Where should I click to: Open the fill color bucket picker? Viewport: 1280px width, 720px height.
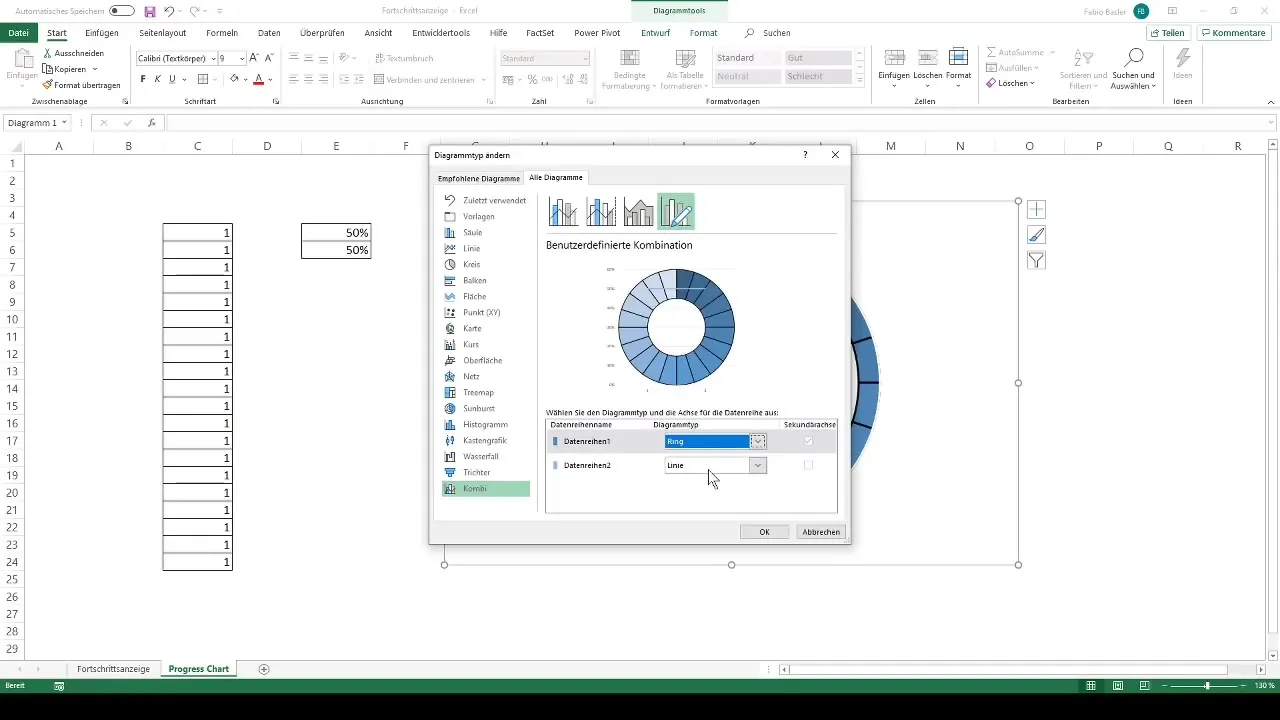click(x=233, y=79)
